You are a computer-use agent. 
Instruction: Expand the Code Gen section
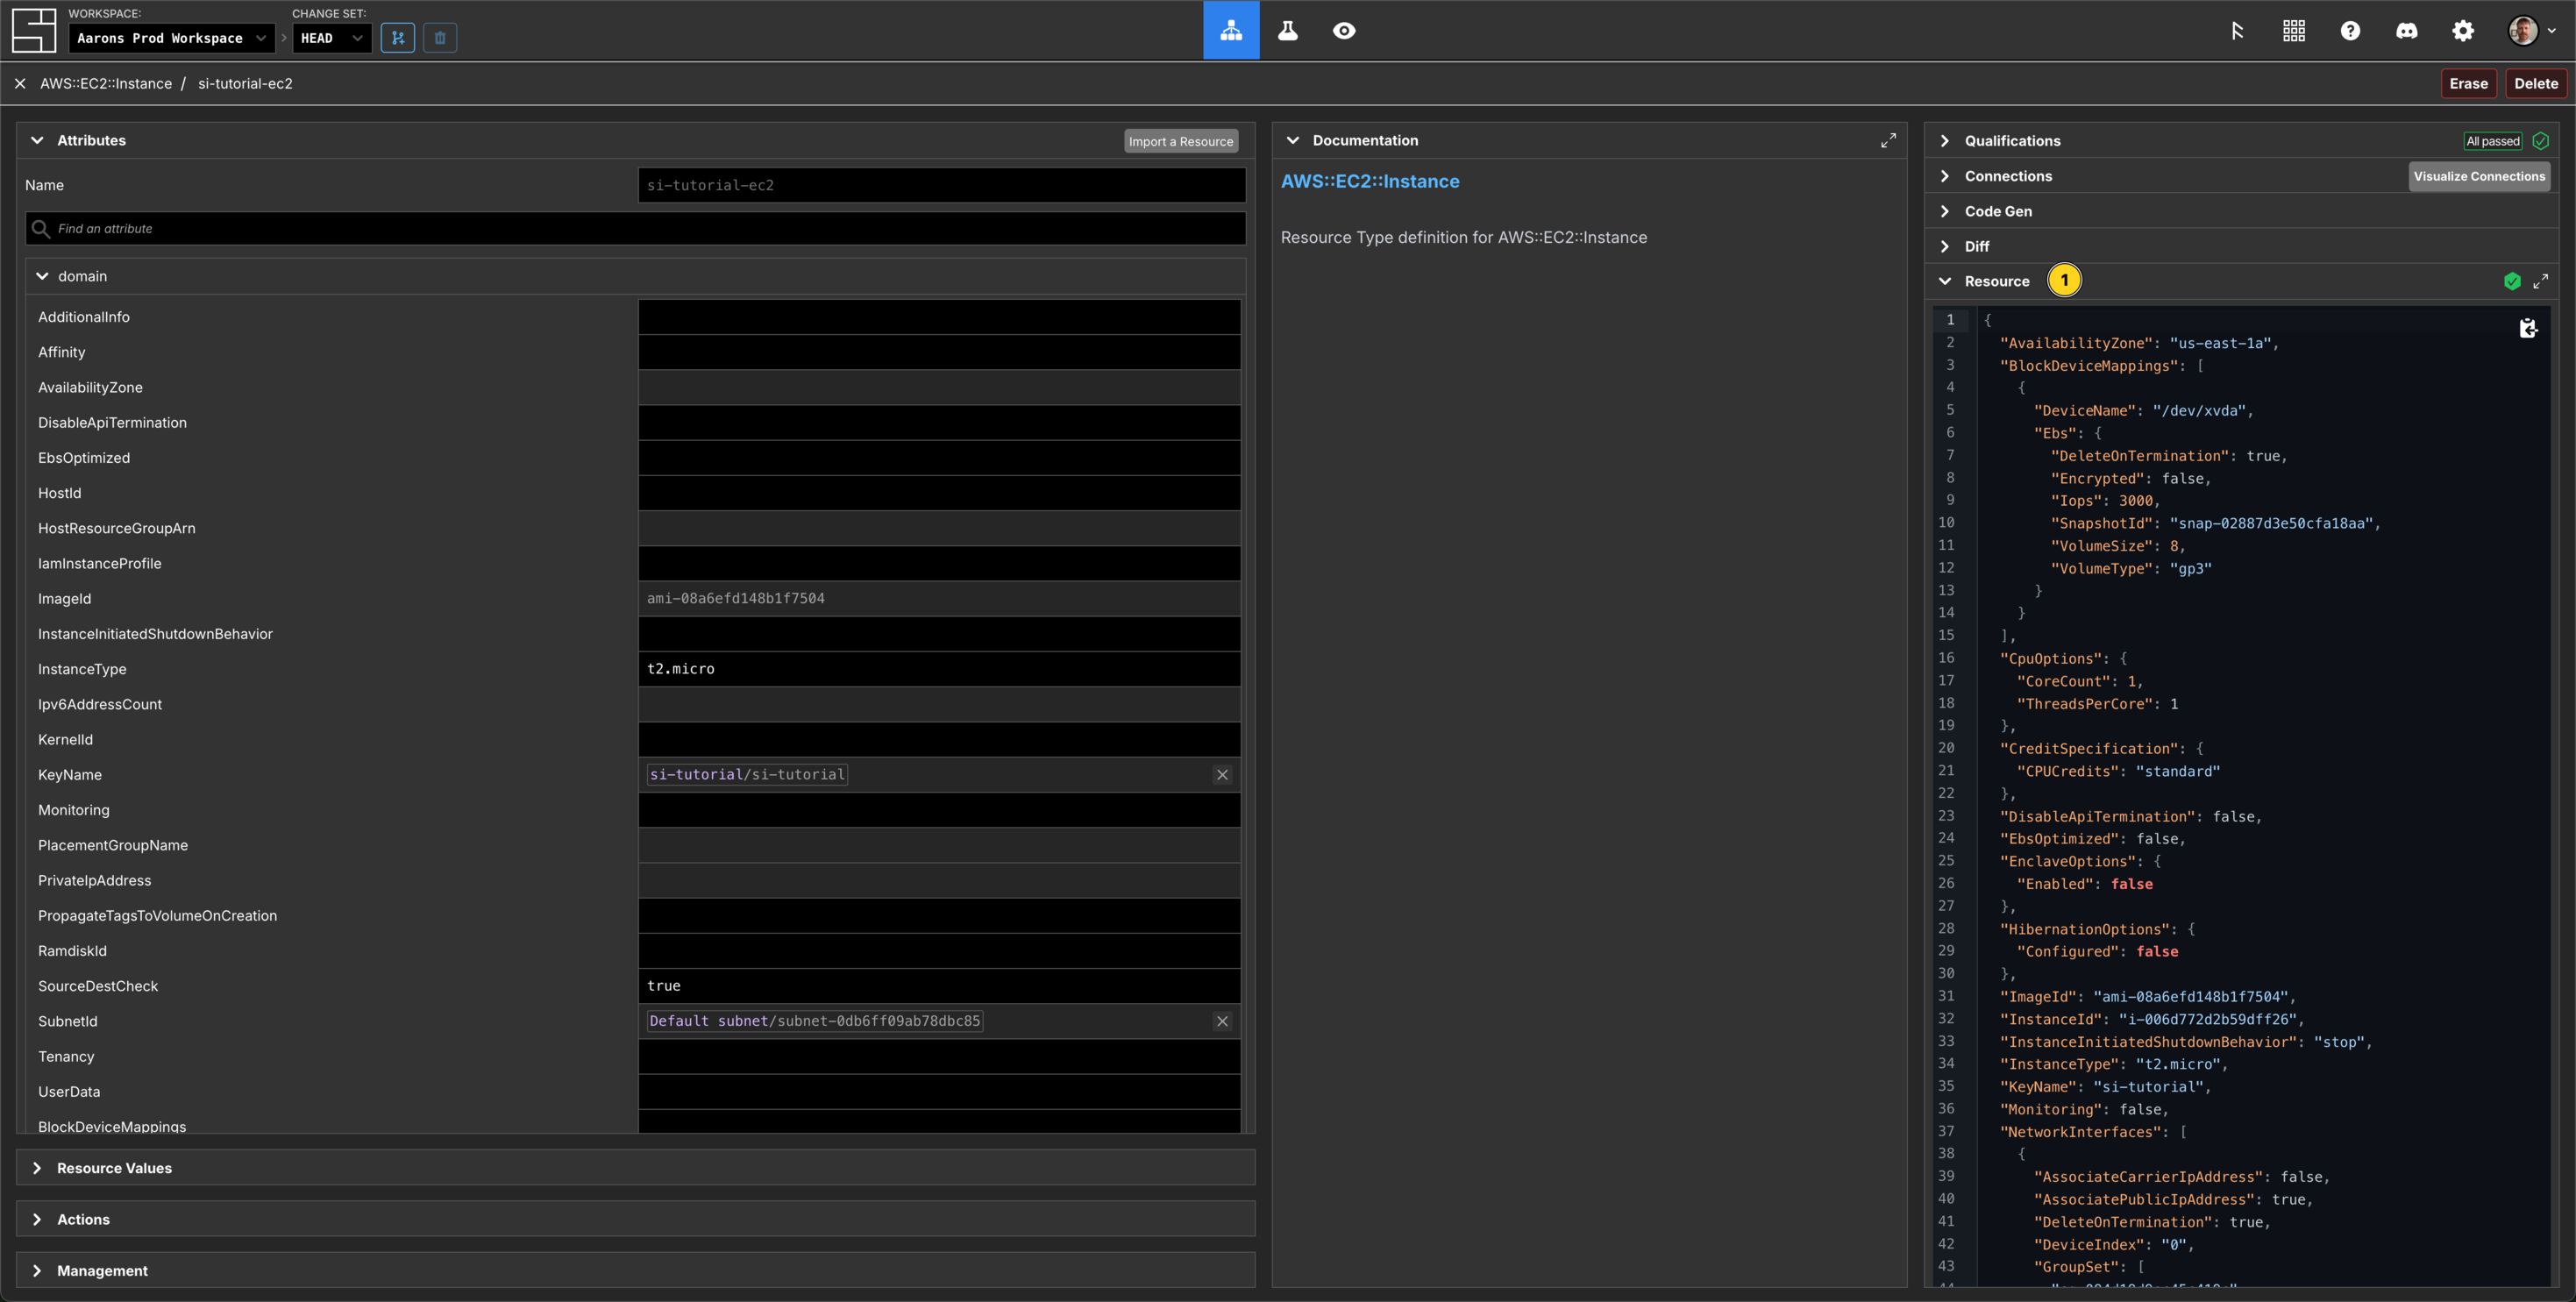tap(1945, 211)
